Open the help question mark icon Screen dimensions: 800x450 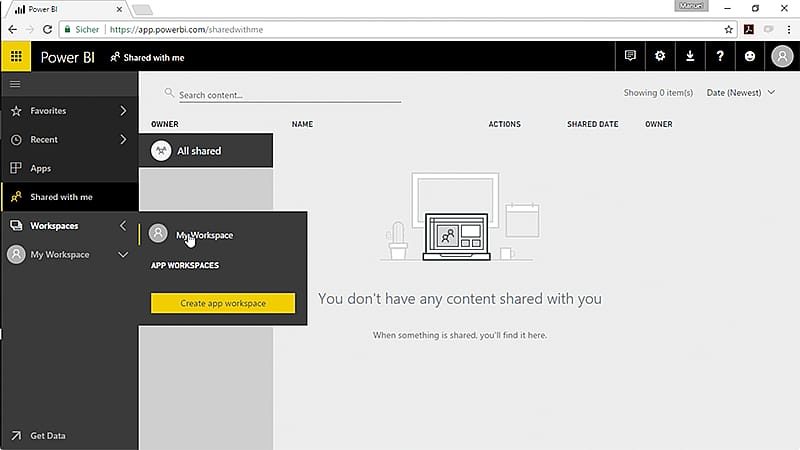pos(720,56)
